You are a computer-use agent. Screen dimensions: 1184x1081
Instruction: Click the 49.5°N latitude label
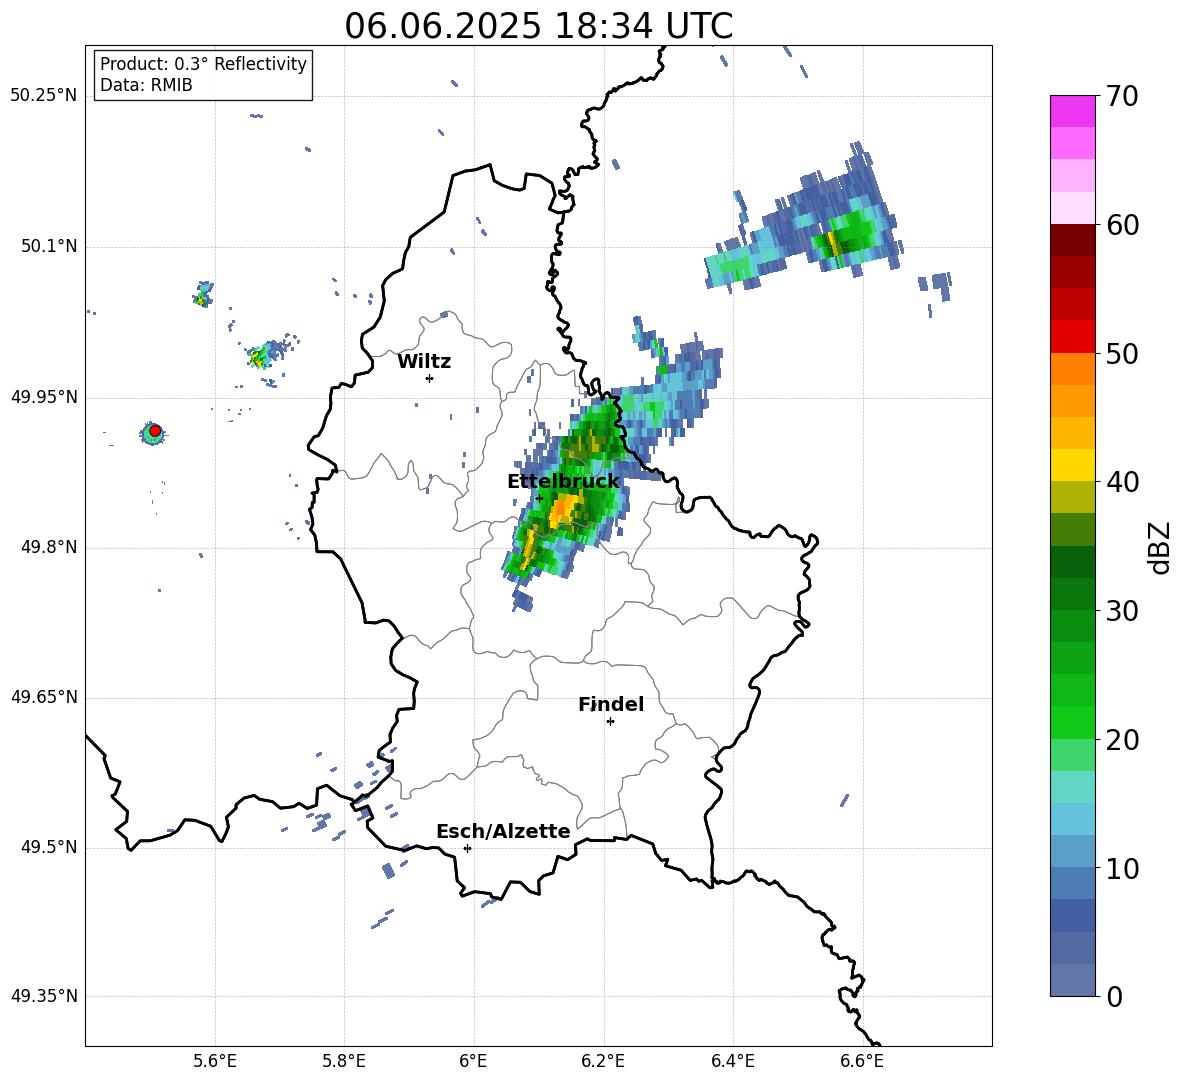(x=49, y=847)
